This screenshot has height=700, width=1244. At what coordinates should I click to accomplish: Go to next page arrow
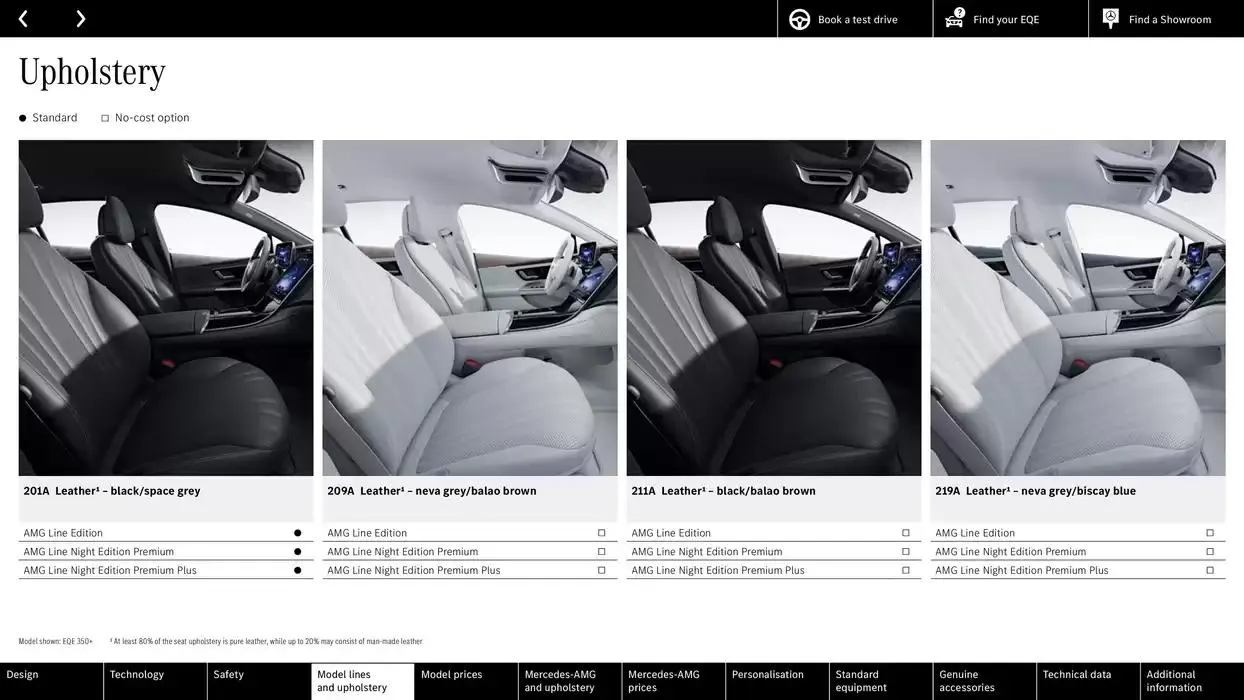point(80,19)
